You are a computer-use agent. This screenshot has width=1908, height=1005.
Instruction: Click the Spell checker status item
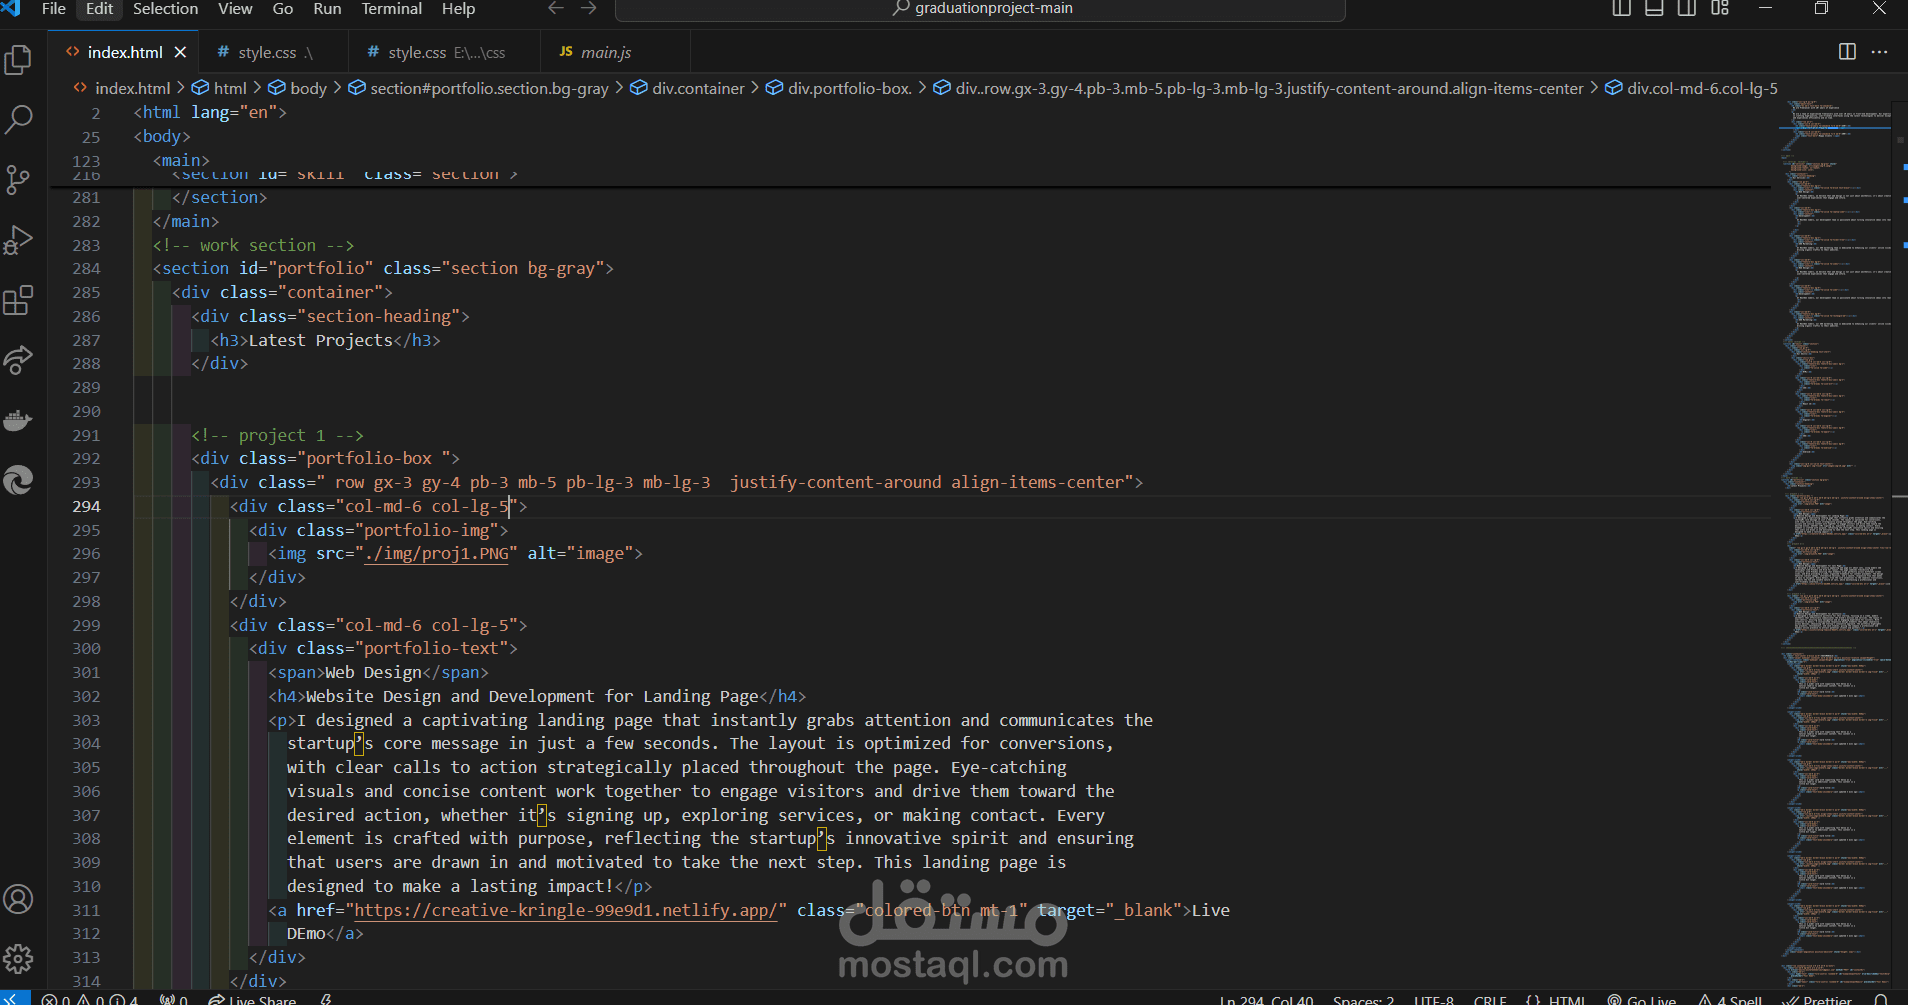(x=1730, y=999)
